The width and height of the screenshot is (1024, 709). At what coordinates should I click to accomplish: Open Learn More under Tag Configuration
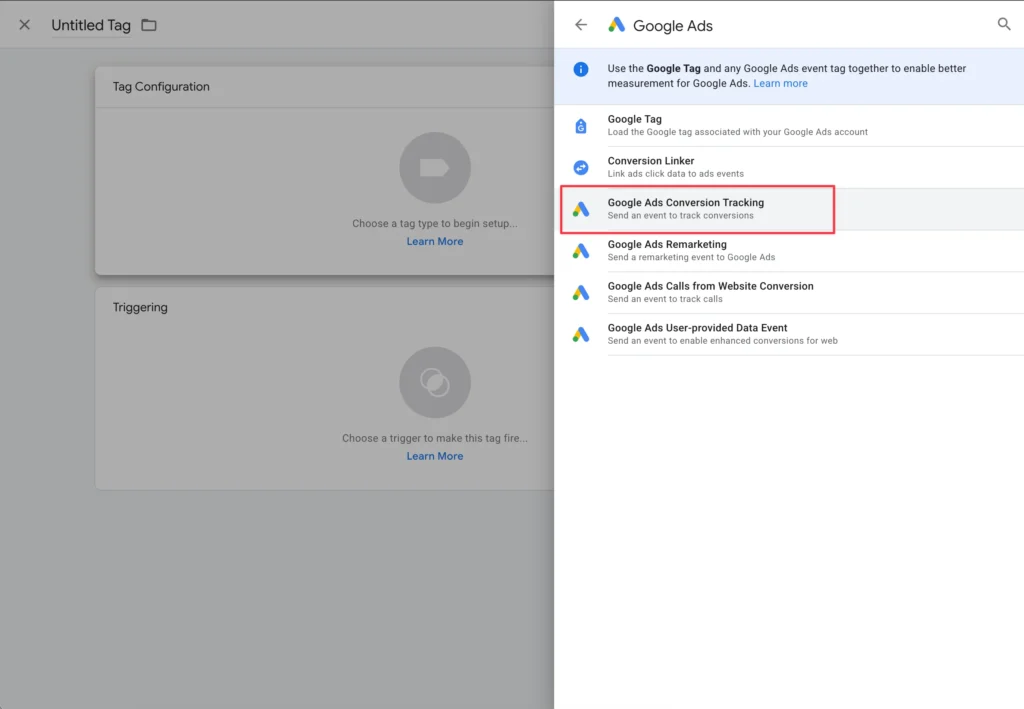click(435, 242)
